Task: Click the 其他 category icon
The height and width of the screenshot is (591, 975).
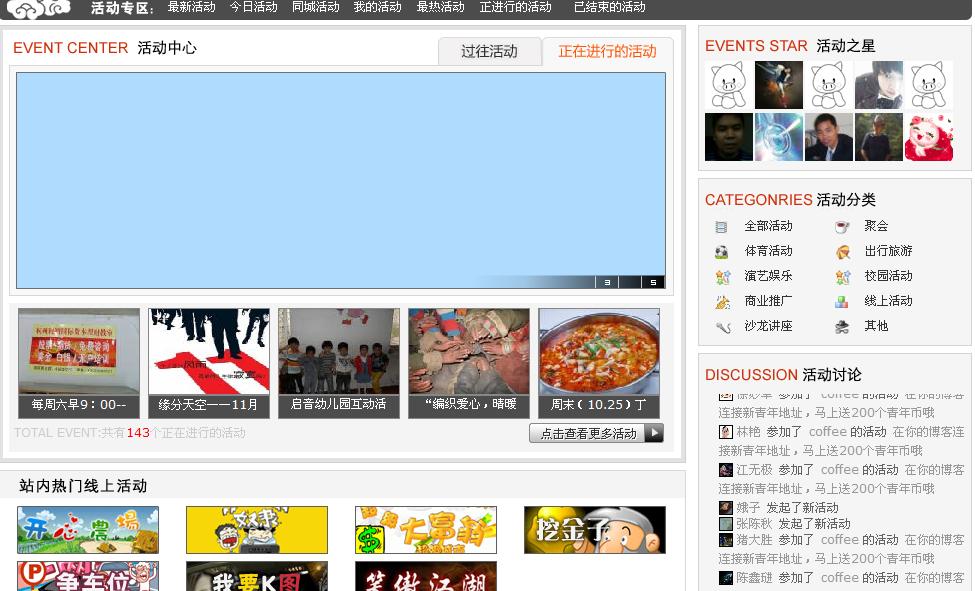Action: pos(842,327)
